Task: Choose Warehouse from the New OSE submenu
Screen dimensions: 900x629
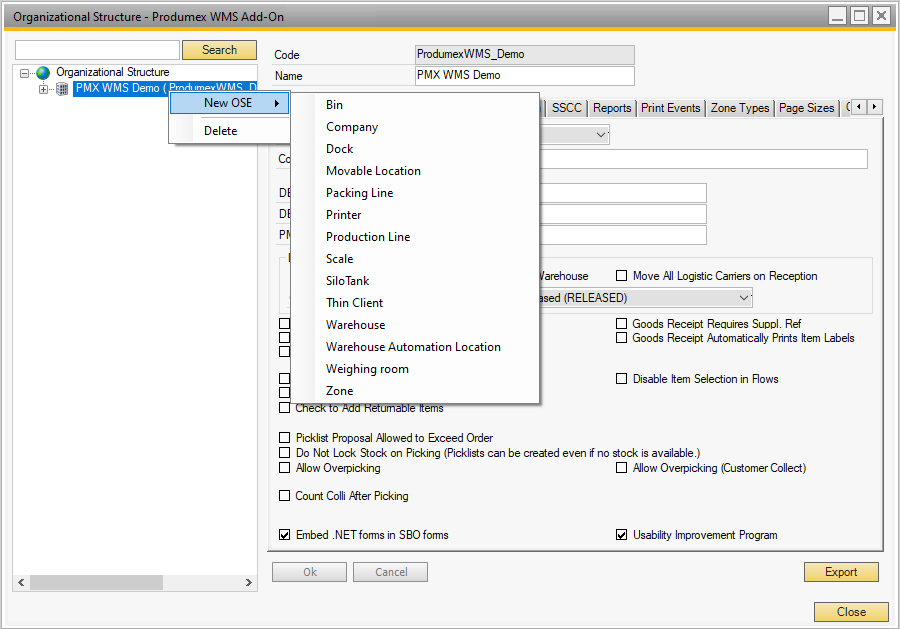Action: pyautogui.click(x=355, y=325)
